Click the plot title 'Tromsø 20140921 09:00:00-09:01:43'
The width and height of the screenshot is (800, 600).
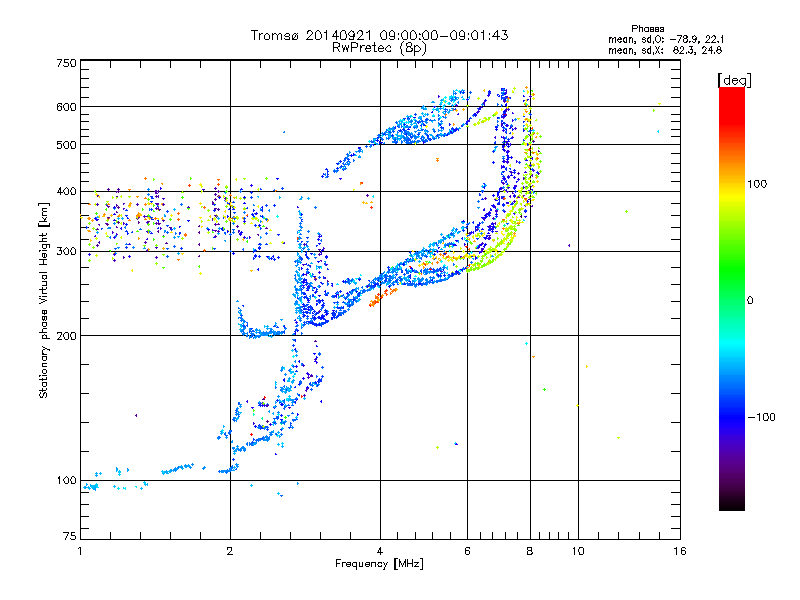click(379, 35)
